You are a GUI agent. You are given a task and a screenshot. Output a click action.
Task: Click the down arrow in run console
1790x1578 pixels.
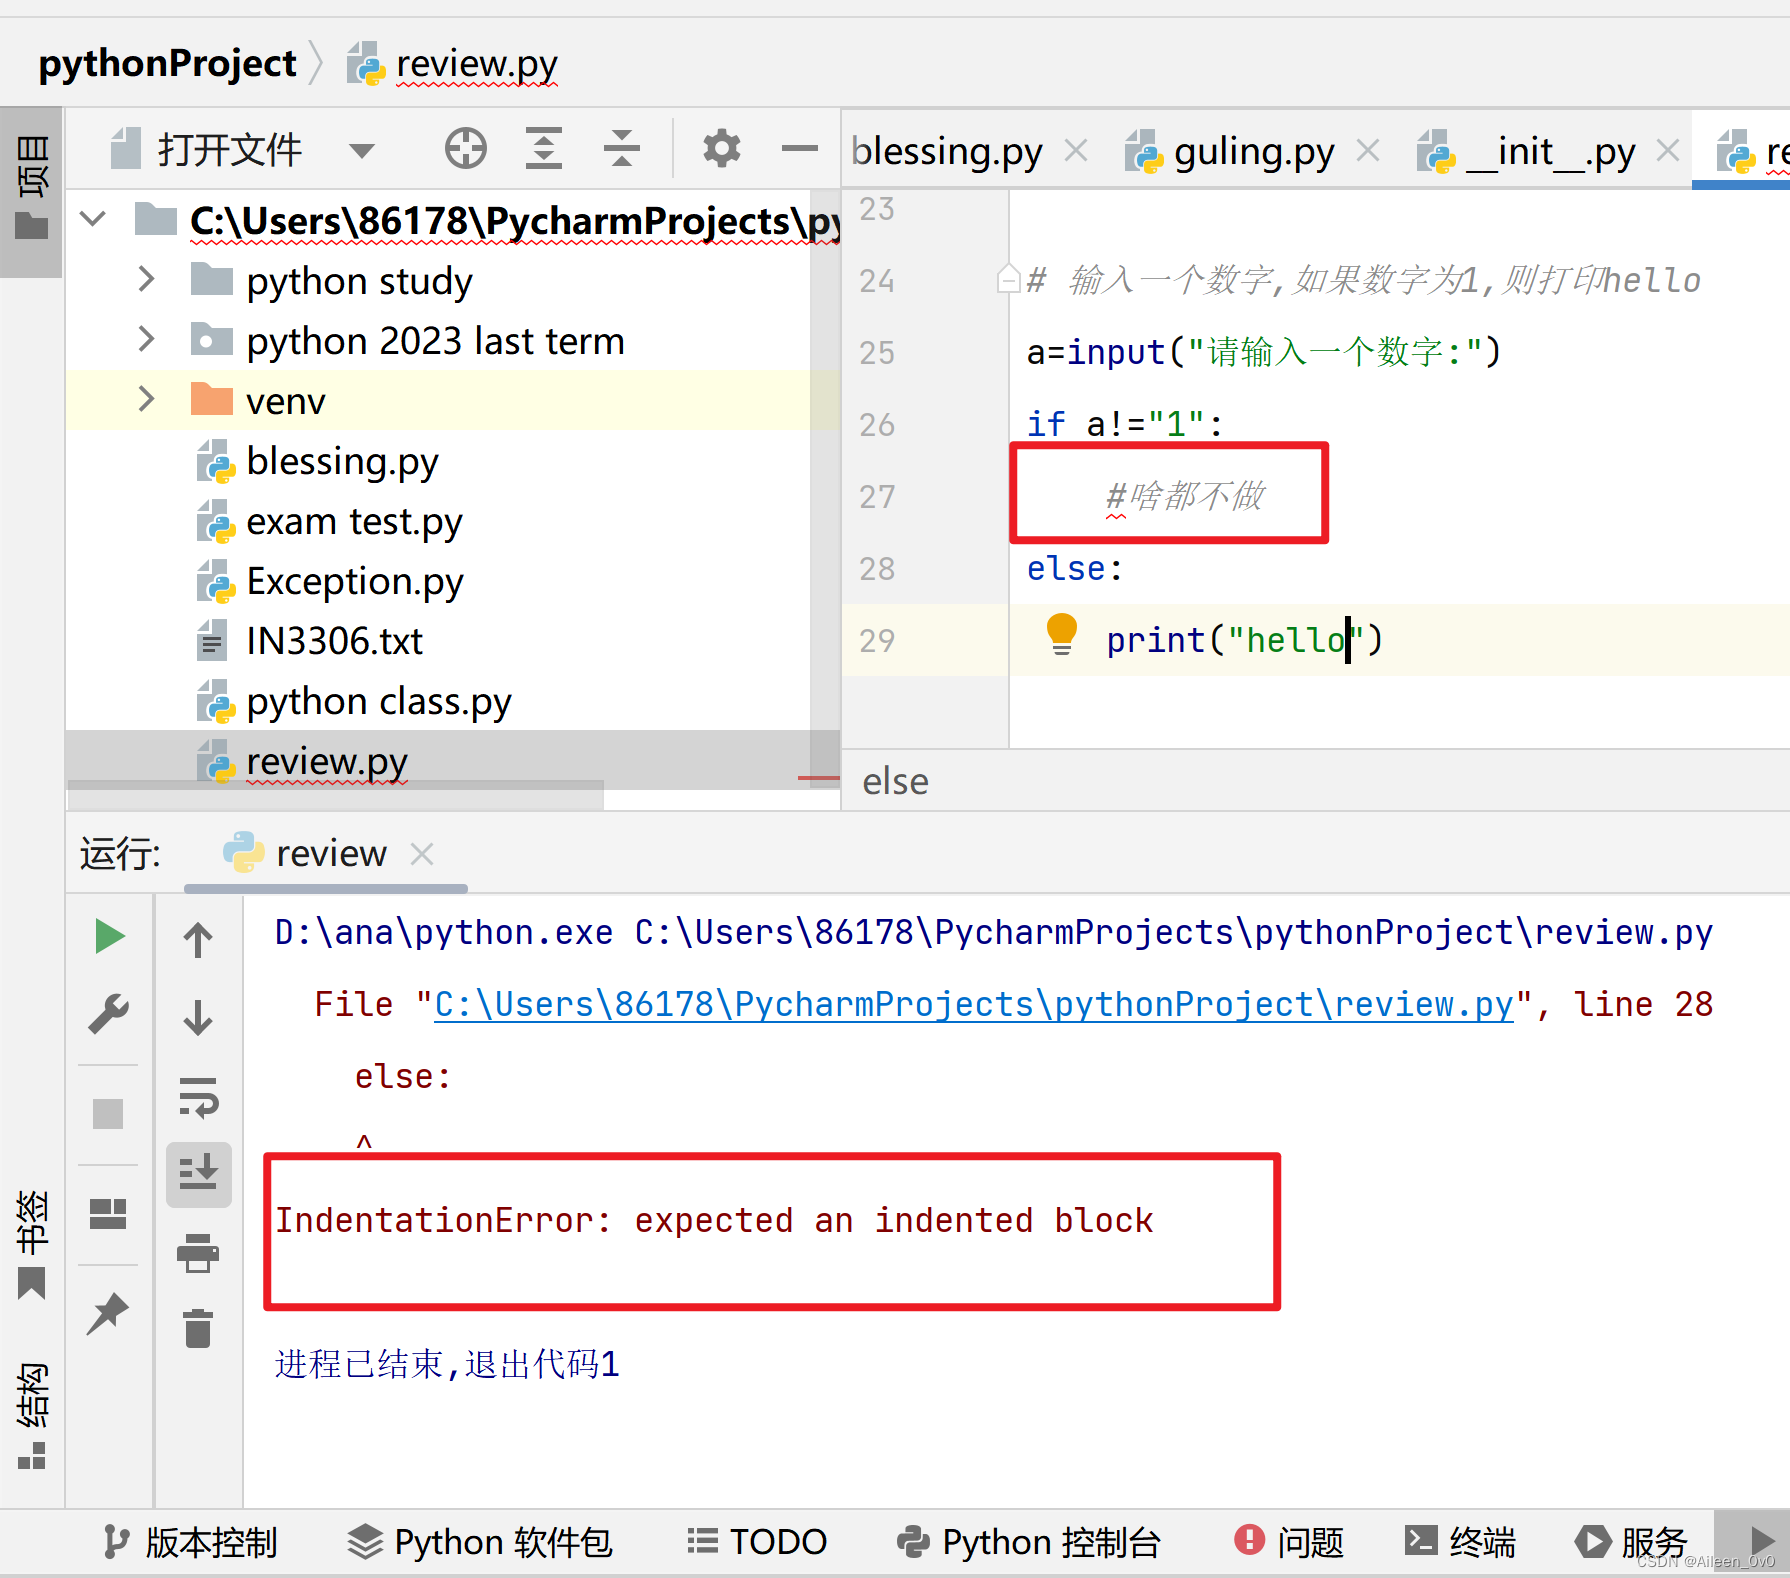[198, 1018]
